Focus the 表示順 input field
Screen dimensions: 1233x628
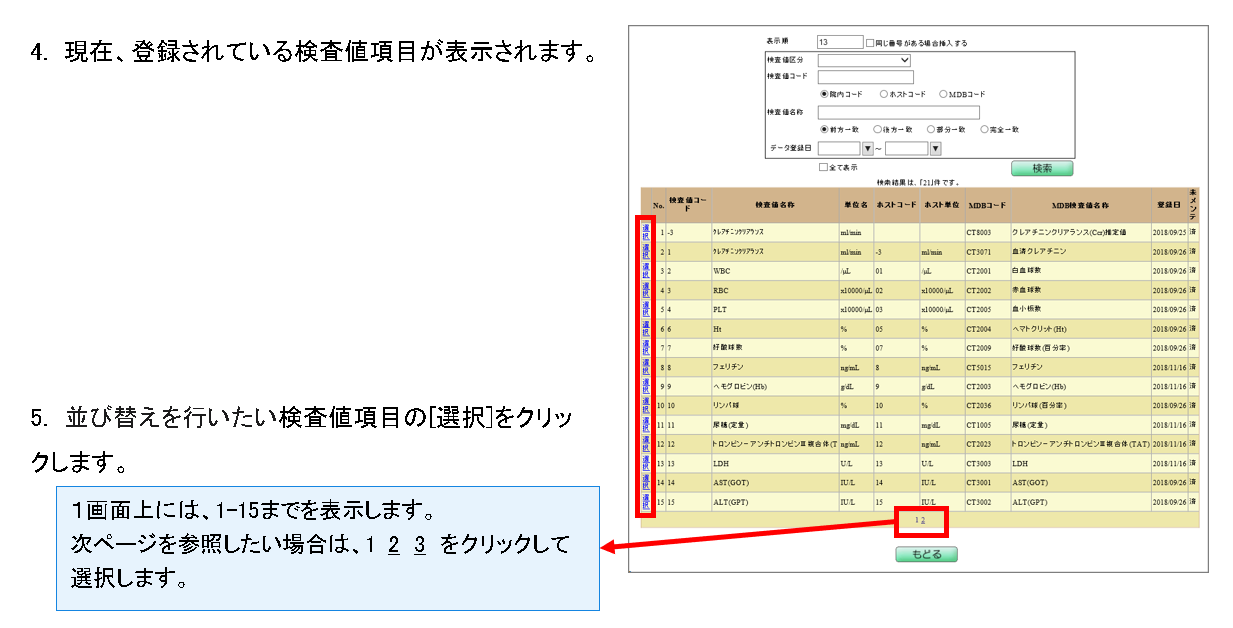point(839,42)
